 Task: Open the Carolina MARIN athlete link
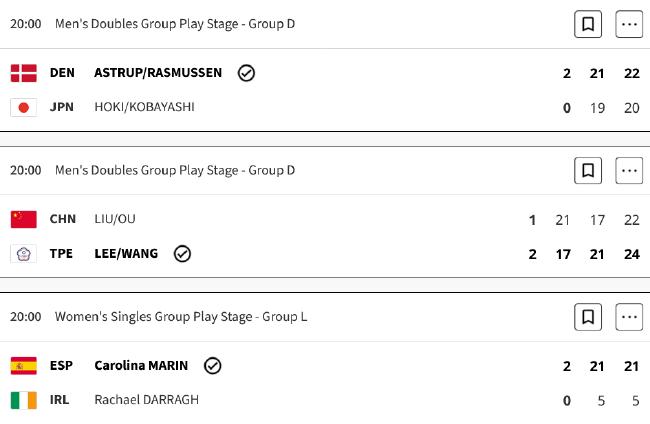(141, 366)
